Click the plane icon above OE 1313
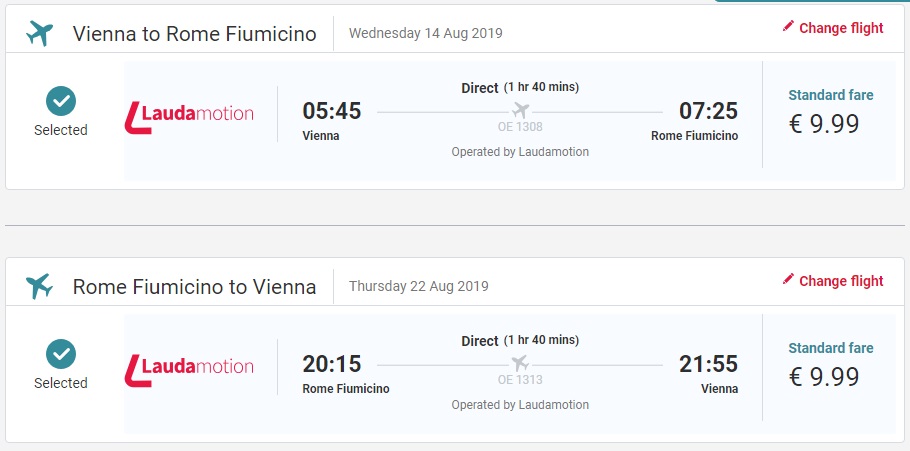The height and width of the screenshot is (451, 910). [520, 362]
